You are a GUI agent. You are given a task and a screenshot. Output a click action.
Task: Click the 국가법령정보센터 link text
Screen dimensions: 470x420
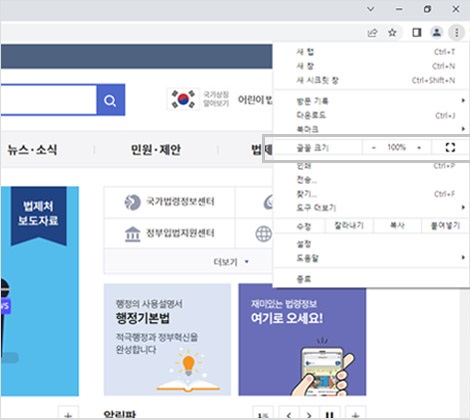tap(180, 202)
